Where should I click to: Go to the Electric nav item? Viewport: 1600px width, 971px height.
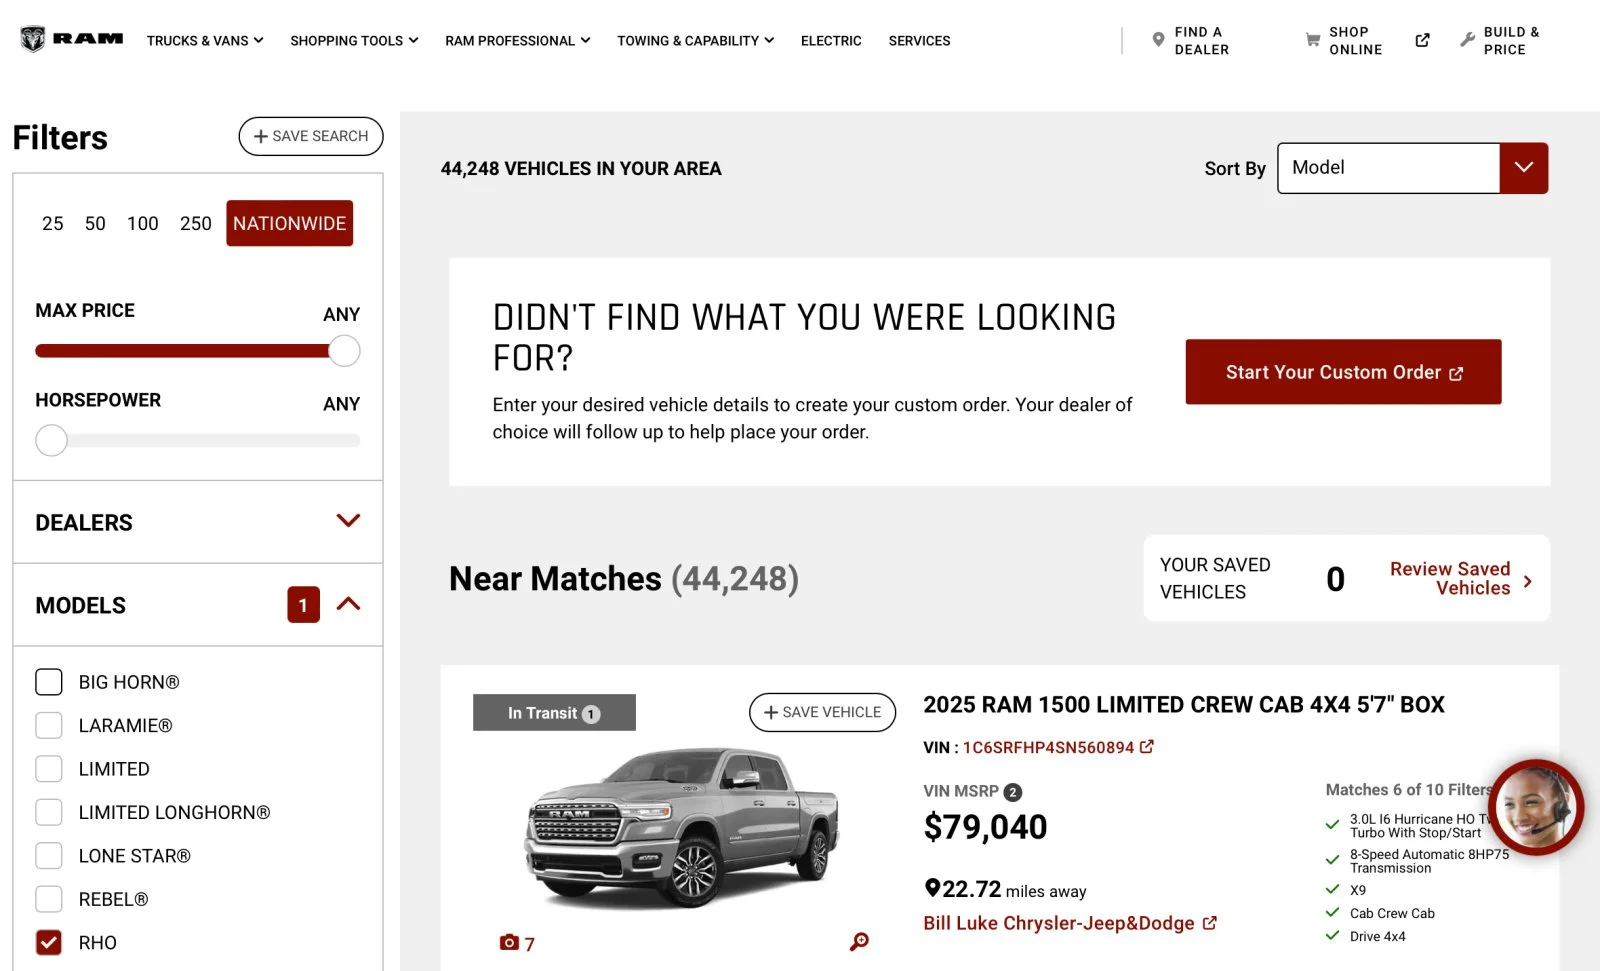[x=831, y=41]
